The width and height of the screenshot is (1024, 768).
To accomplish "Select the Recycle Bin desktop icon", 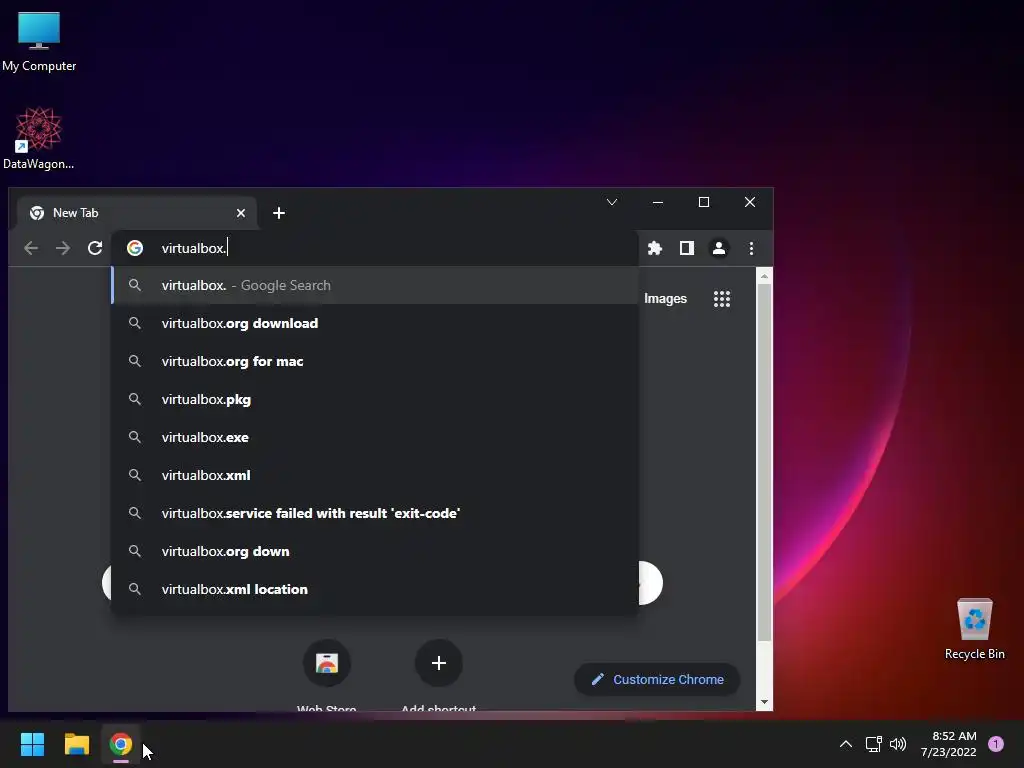I will [974, 629].
